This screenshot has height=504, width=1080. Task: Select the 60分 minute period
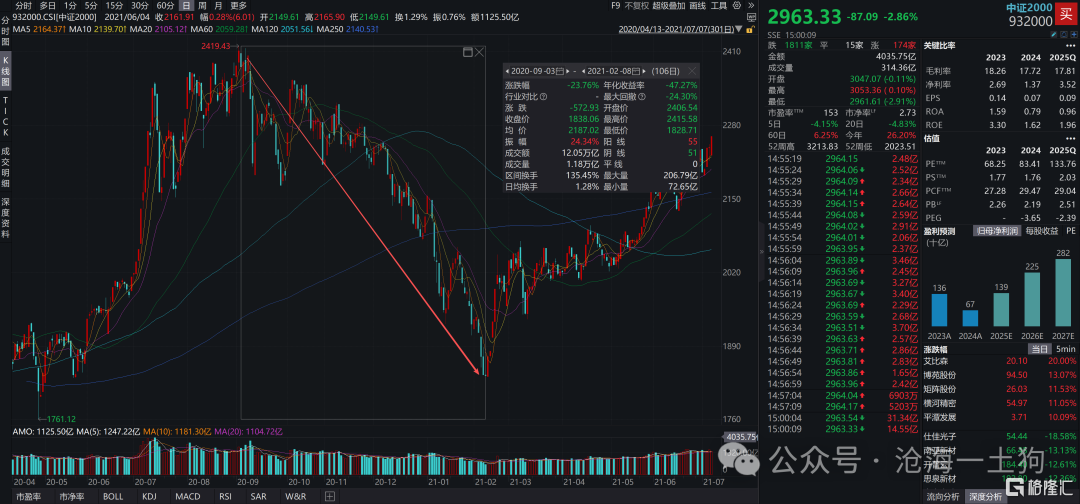pyautogui.click(x=166, y=5)
